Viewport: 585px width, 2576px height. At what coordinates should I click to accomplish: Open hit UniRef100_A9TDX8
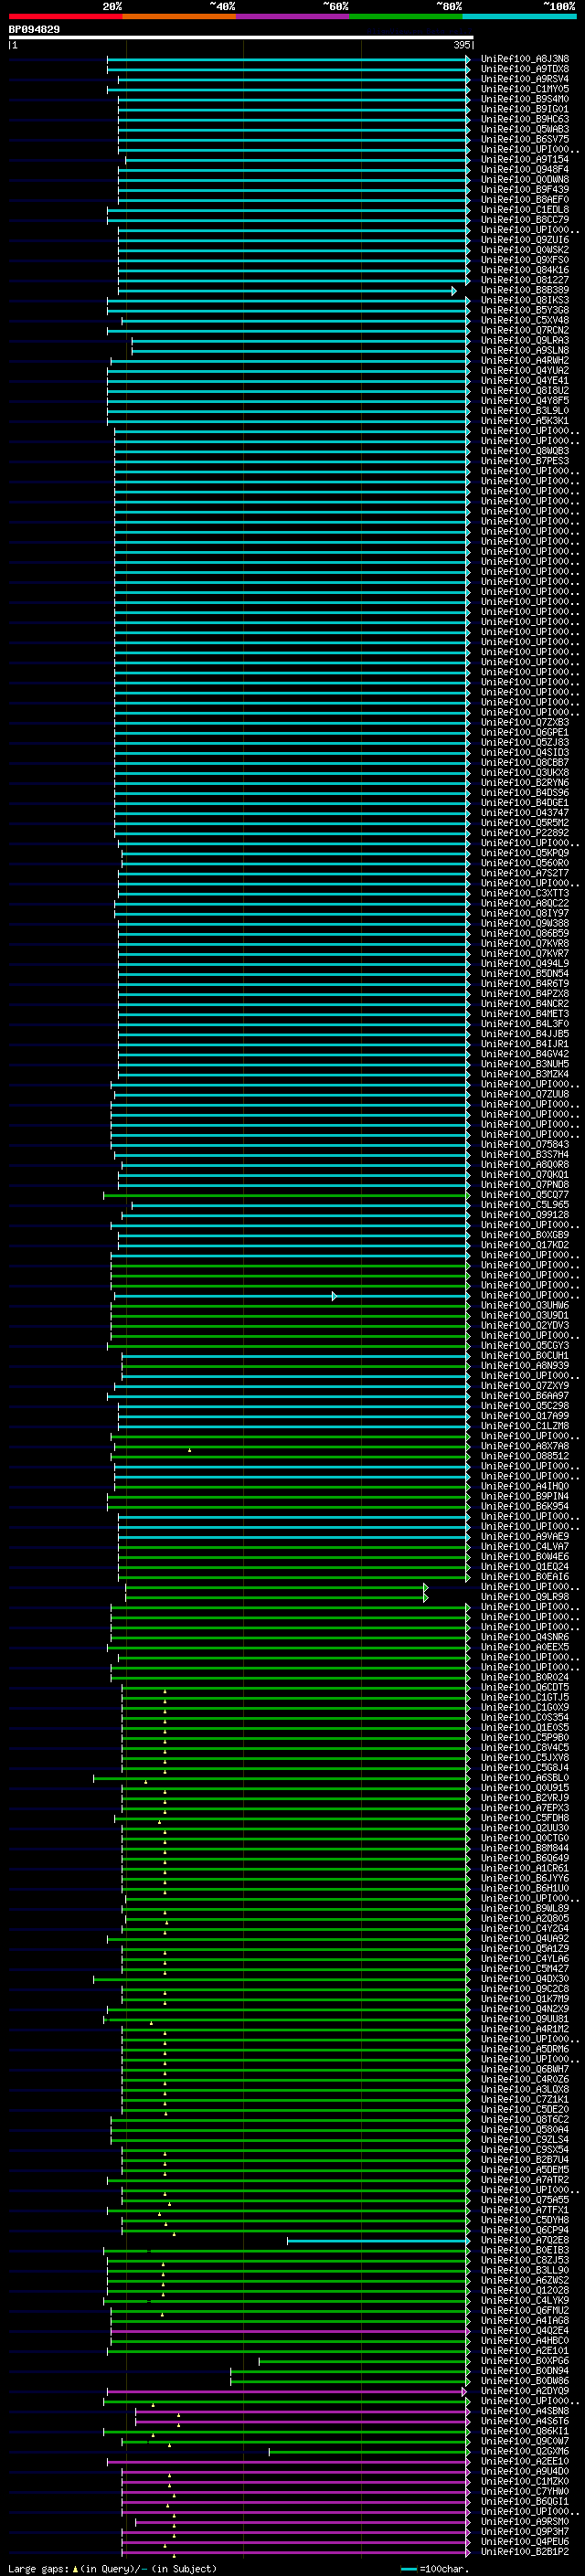click(525, 69)
